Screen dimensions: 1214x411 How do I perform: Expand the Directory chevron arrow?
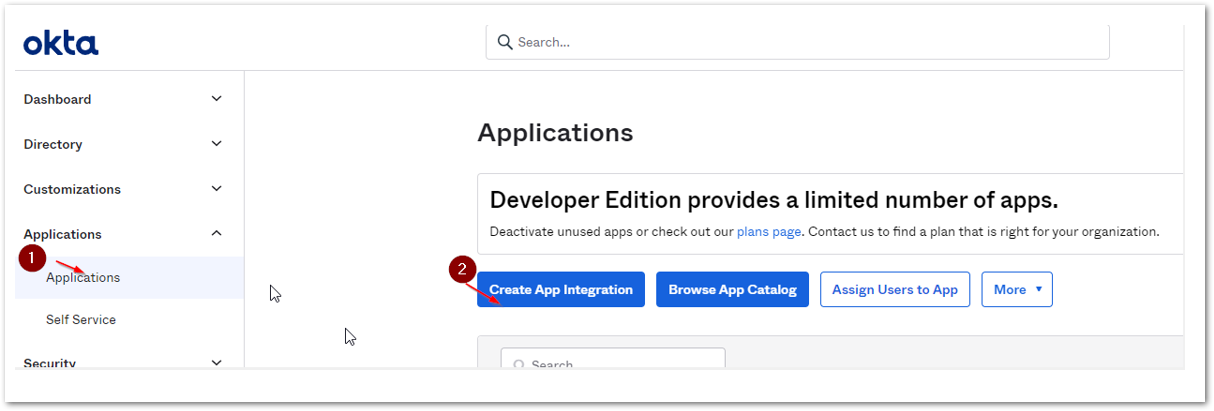click(x=217, y=144)
